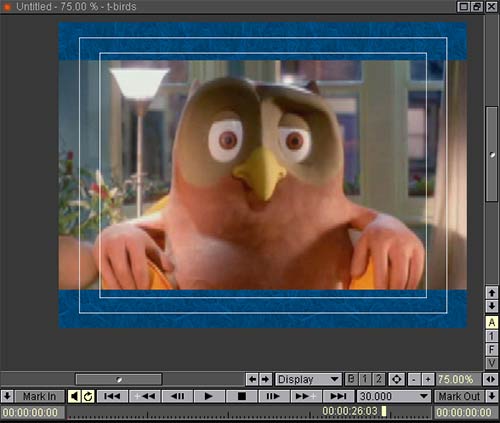Jump to the clip end
This screenshot has width=500, height=423.
tap(338, 396)
